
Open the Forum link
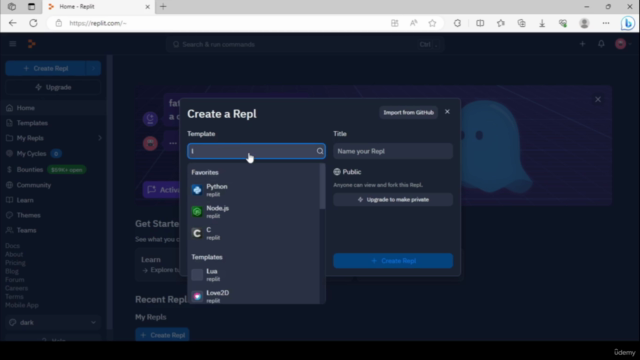(x=15, y=280)
